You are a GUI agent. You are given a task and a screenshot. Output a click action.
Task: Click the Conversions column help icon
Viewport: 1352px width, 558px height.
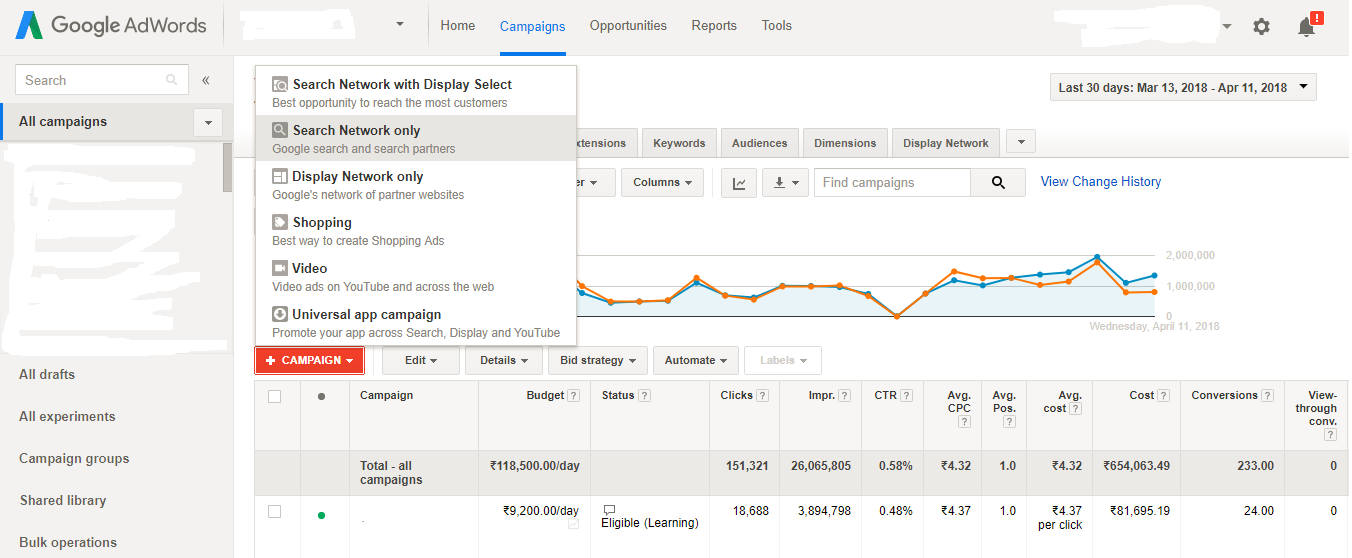tap(1268, 396)
